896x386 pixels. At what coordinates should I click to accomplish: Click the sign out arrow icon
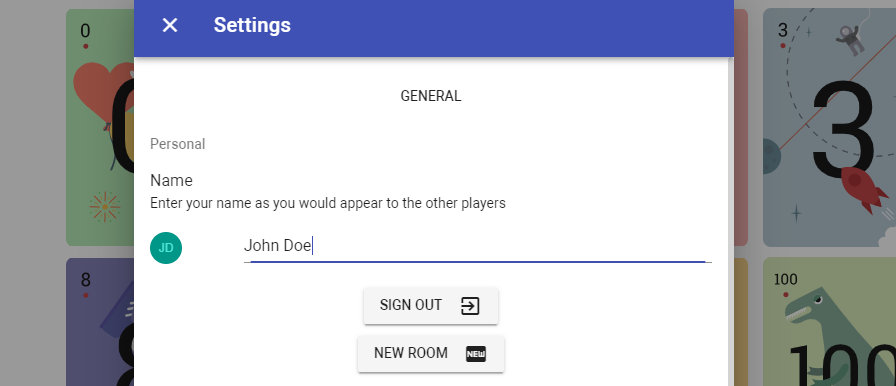click(470, 305)
